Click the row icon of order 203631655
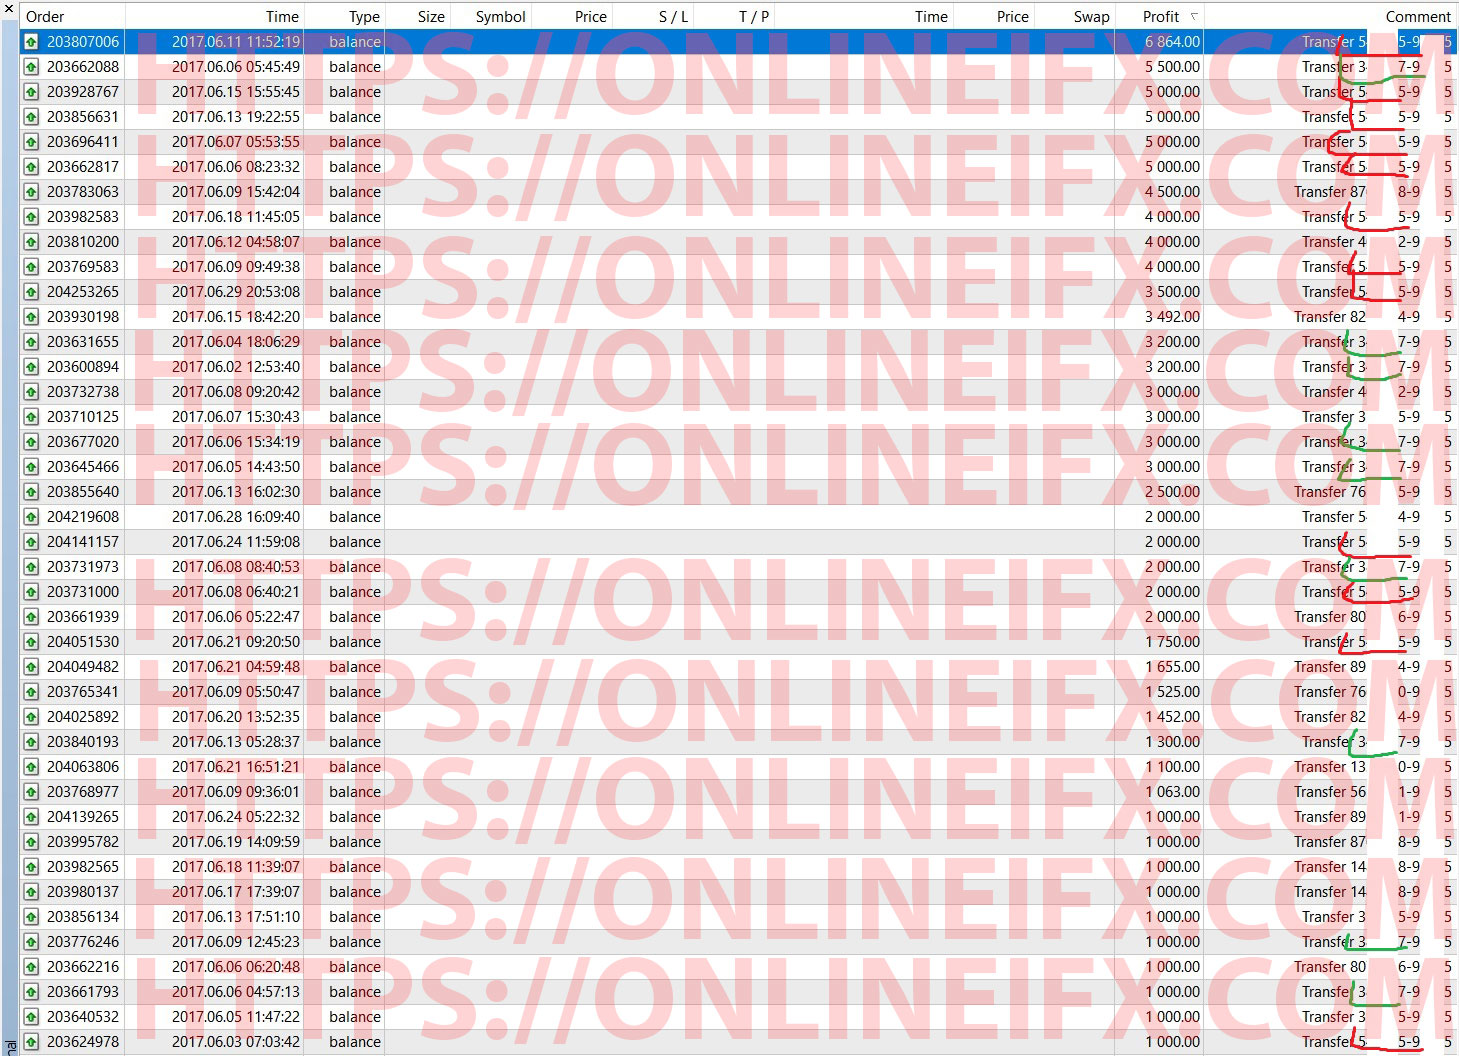Viewport: 1459px width, 1056px height. point(32,342)
